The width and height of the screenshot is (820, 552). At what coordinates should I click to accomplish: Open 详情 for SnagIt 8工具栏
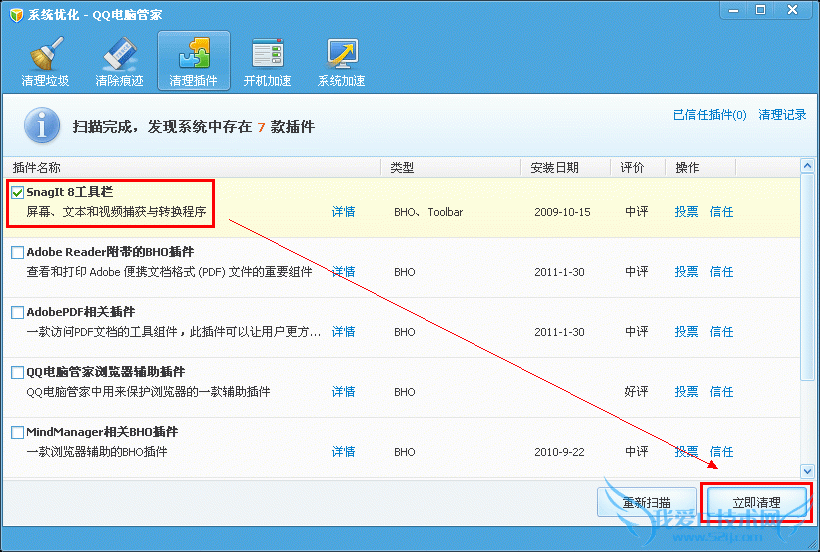[x=344, y=212]
